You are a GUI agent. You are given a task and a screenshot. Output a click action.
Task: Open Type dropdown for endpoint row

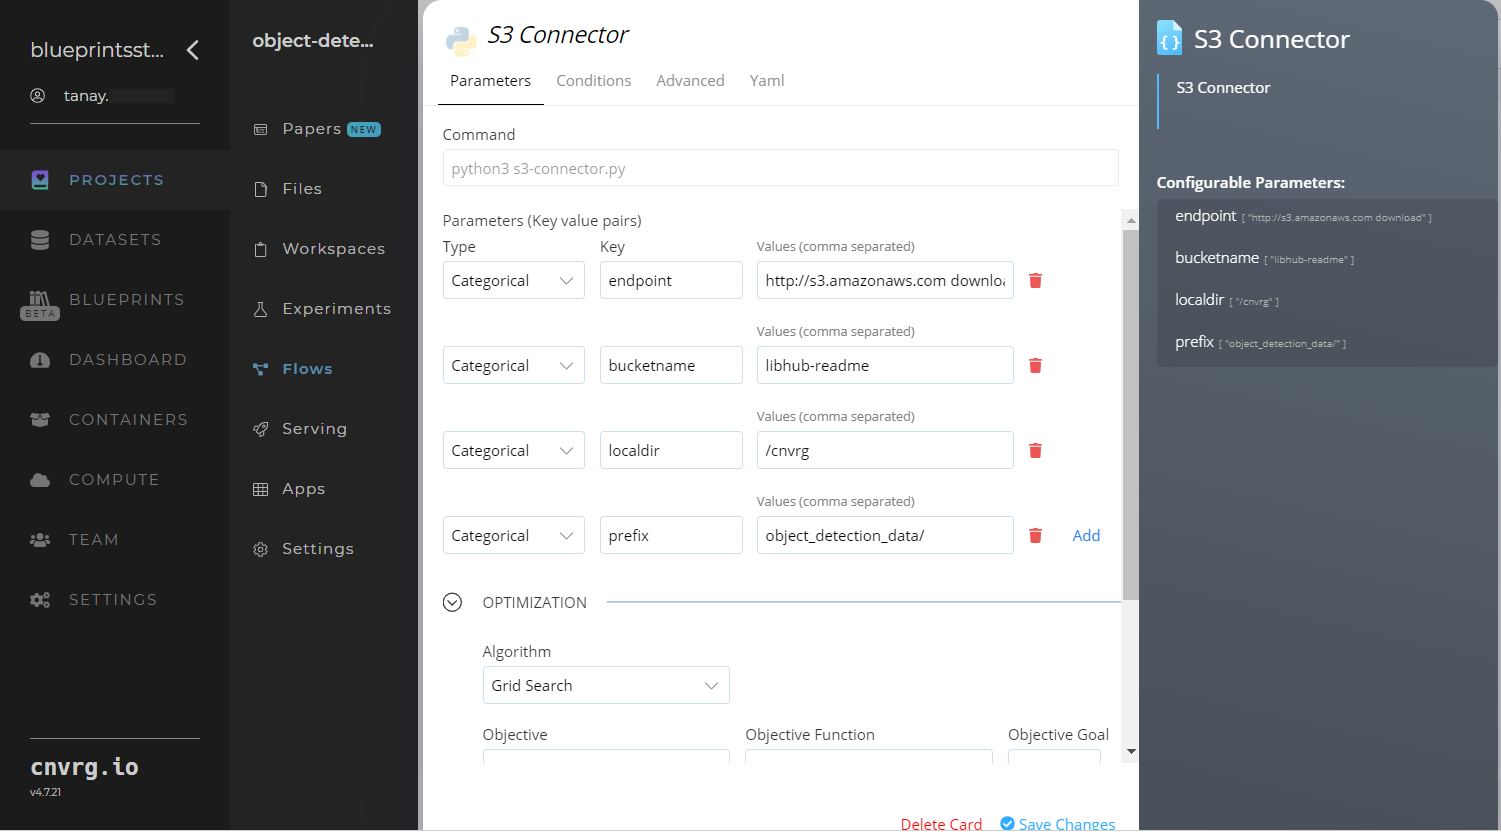click(514, 280)
